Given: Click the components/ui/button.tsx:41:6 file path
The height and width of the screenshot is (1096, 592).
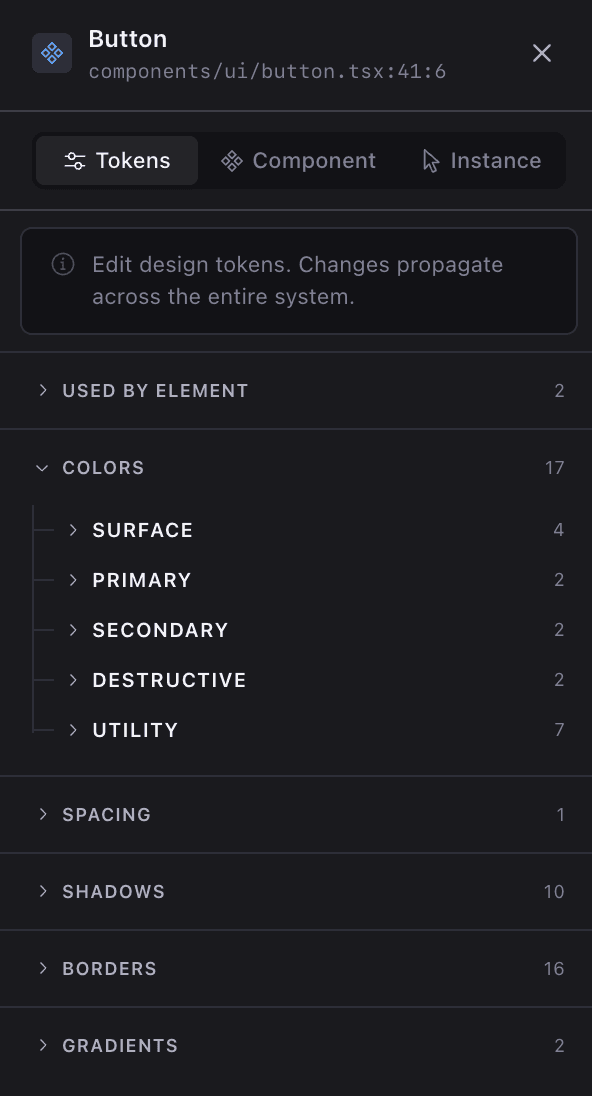Looking at the screenshot, I should tap(268, 71).
